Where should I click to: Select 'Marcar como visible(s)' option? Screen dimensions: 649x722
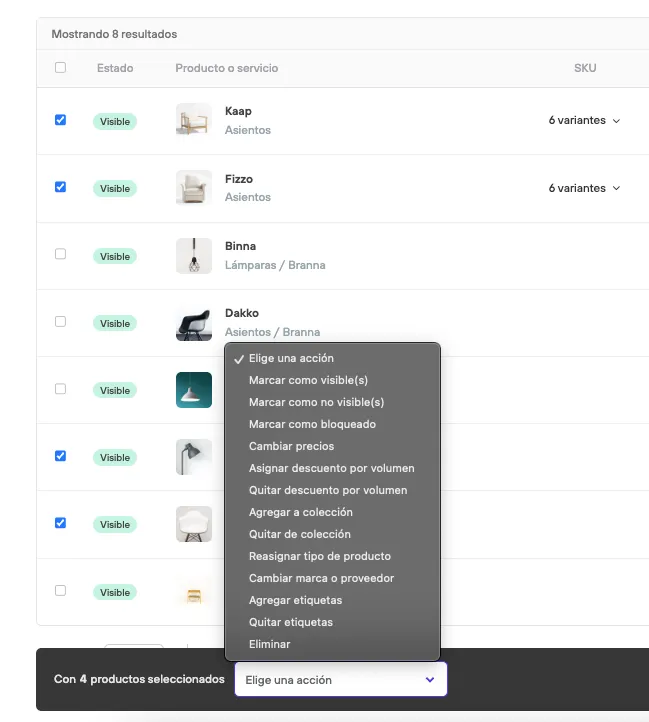pos(332,380)
